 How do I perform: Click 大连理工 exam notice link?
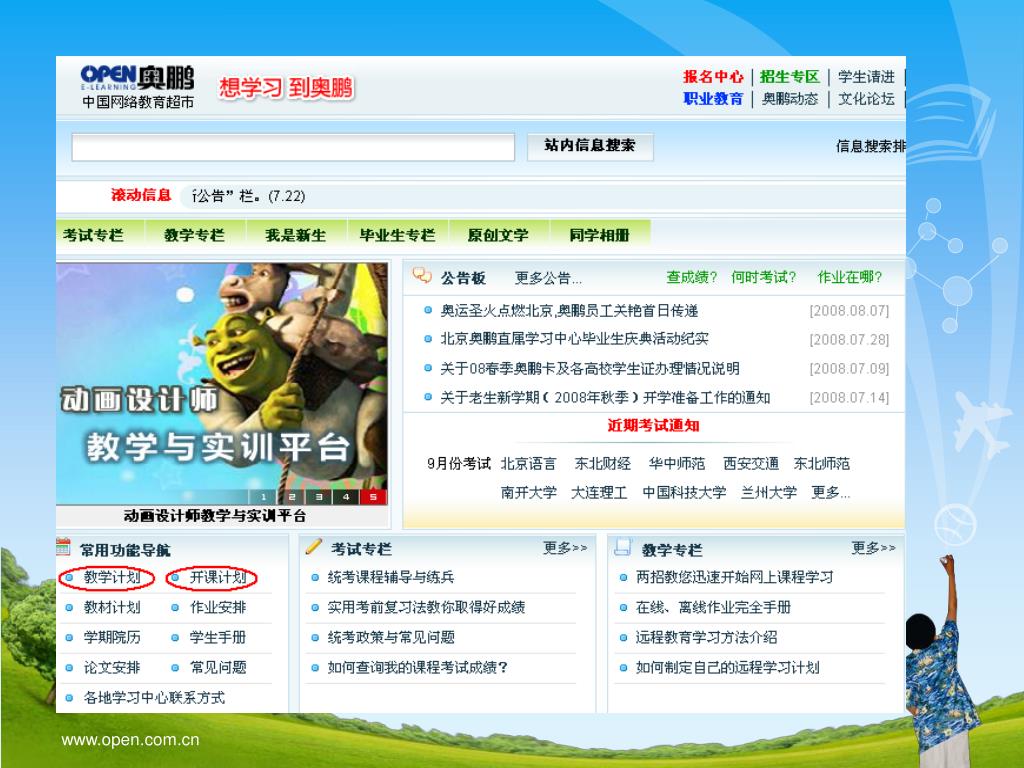[x=599, y=492]
